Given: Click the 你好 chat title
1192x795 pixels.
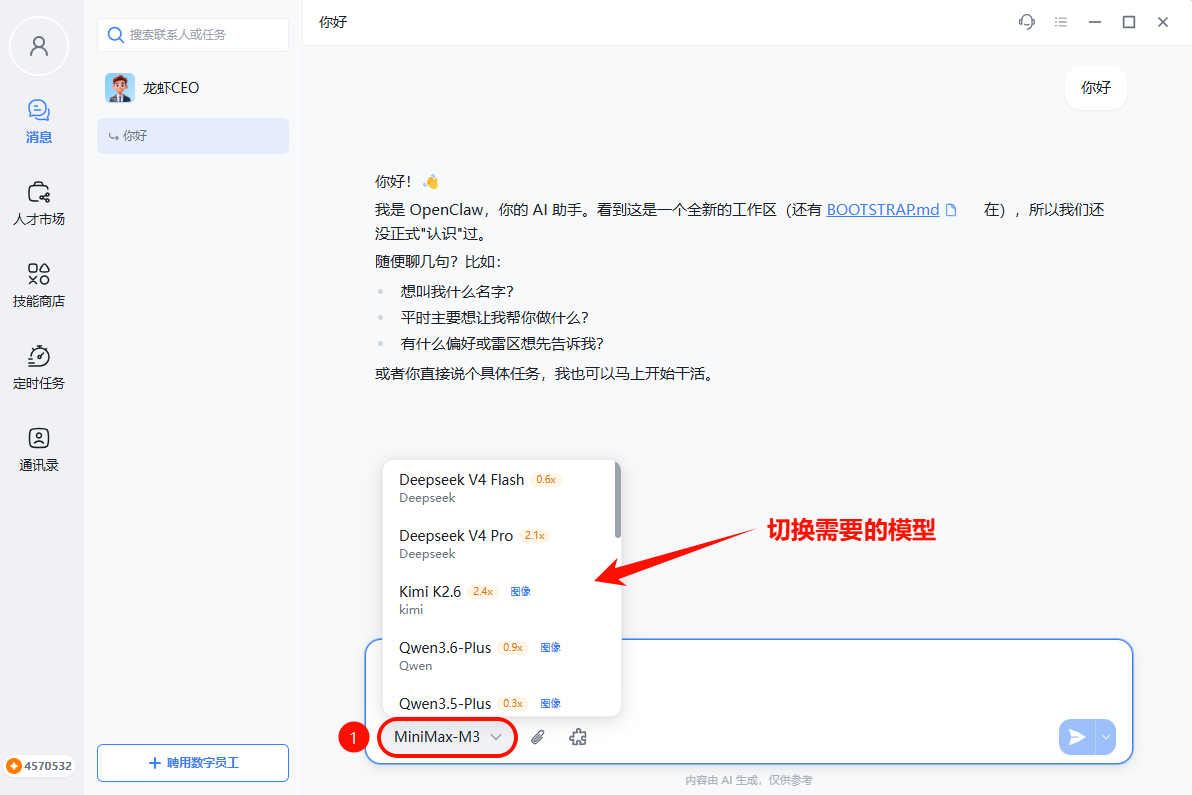Looking at the screenshot, I should tap(333, 22).
